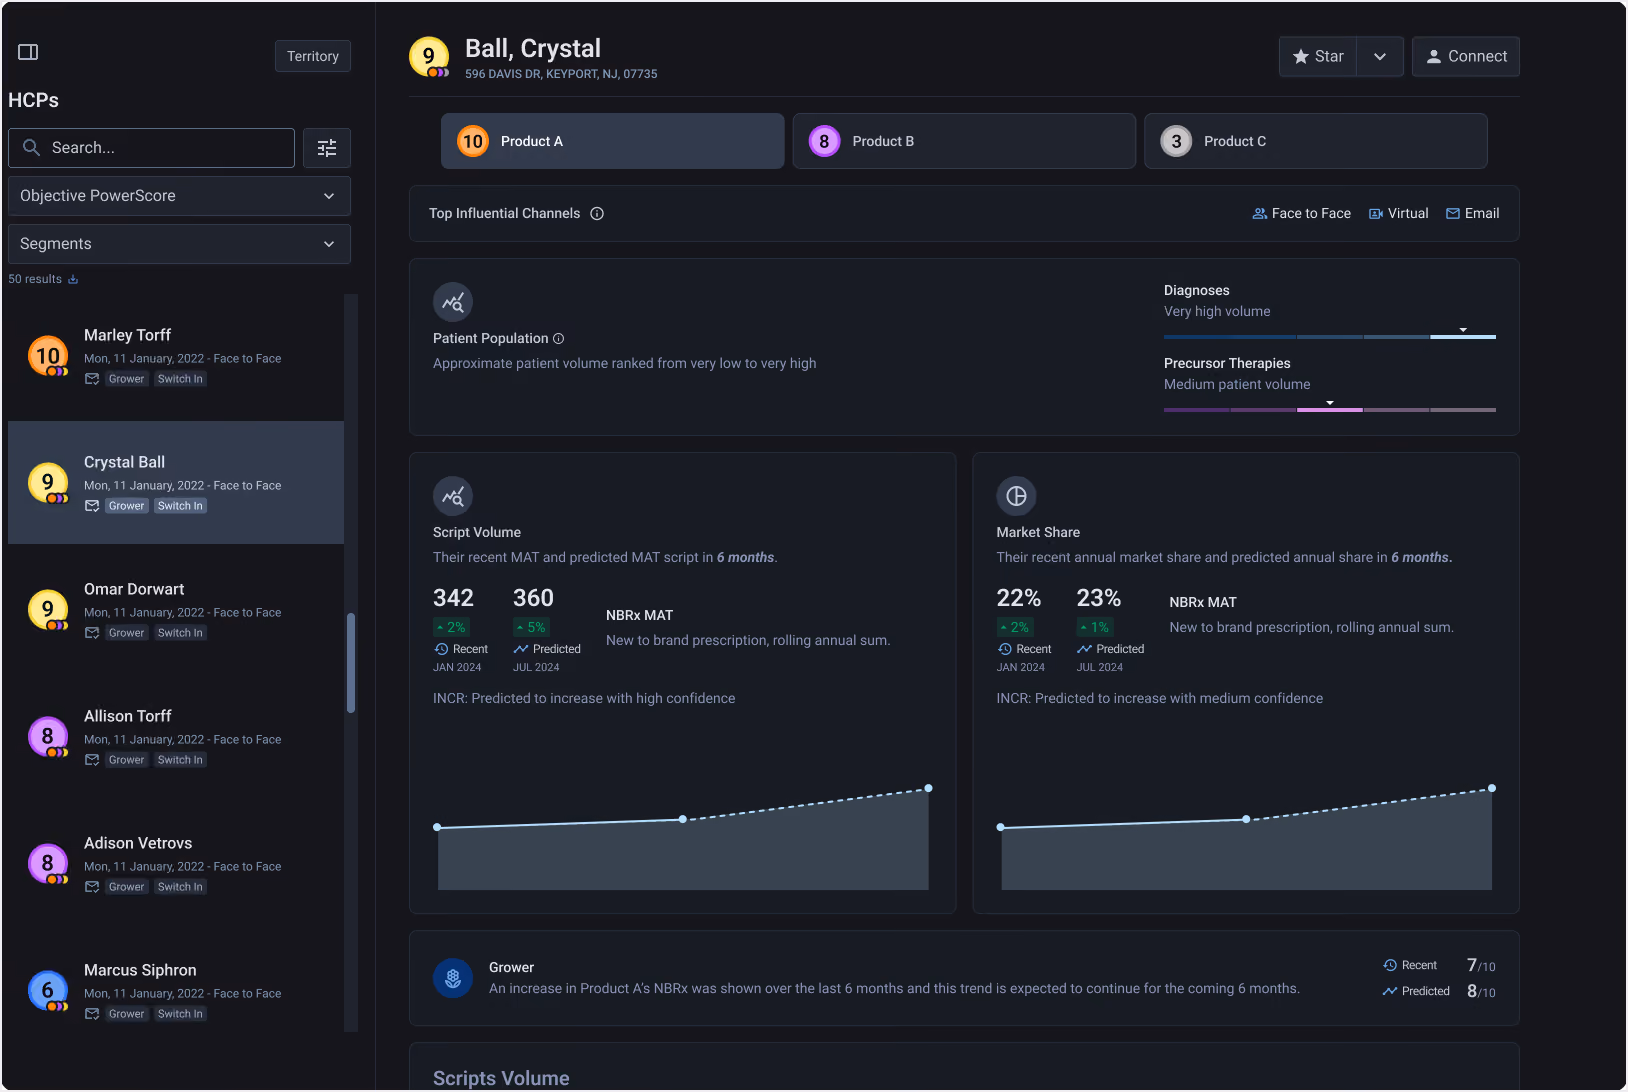
Task: Click the envelope icon under Allison Torff
Action: 92,760
